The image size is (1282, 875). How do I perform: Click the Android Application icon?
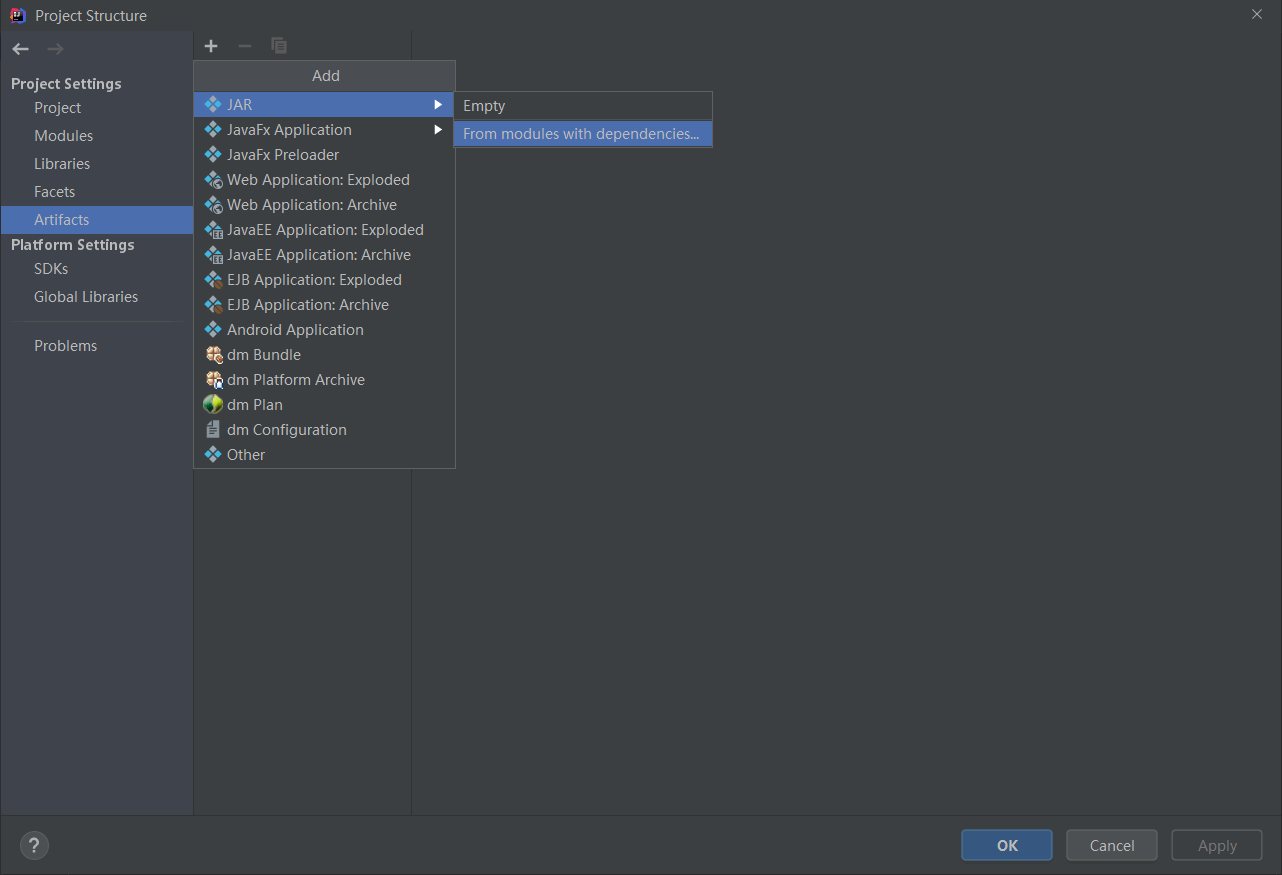(212, 329)
